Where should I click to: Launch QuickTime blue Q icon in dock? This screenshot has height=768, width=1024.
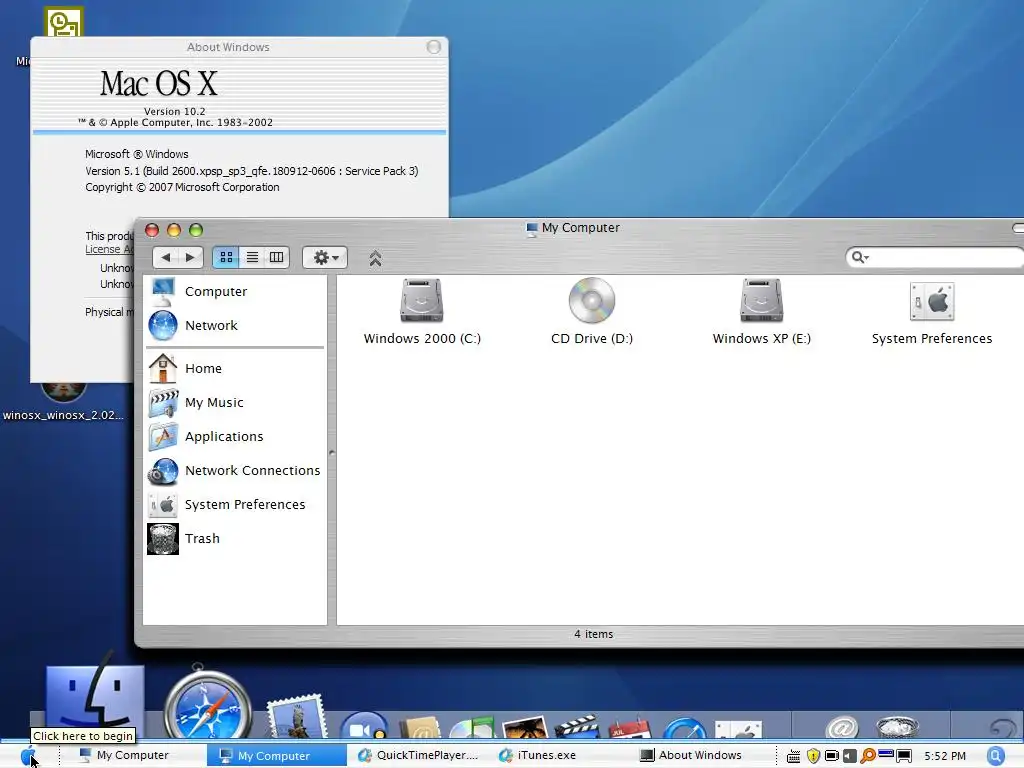[x=684, y=729]
